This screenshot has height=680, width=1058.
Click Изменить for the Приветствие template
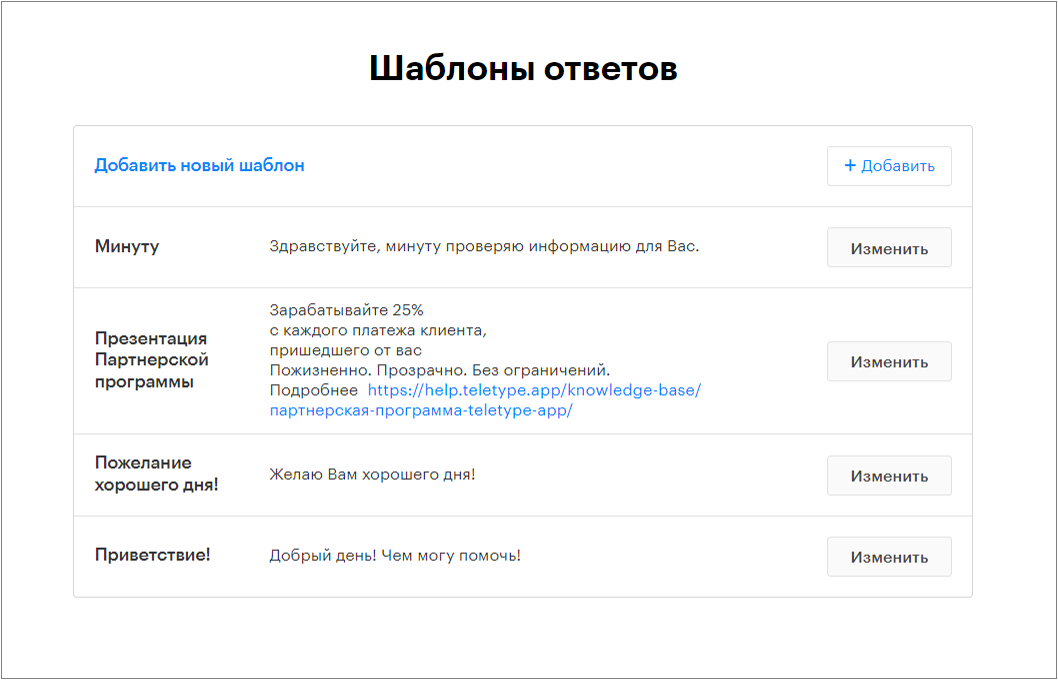(x=889, y=557)
